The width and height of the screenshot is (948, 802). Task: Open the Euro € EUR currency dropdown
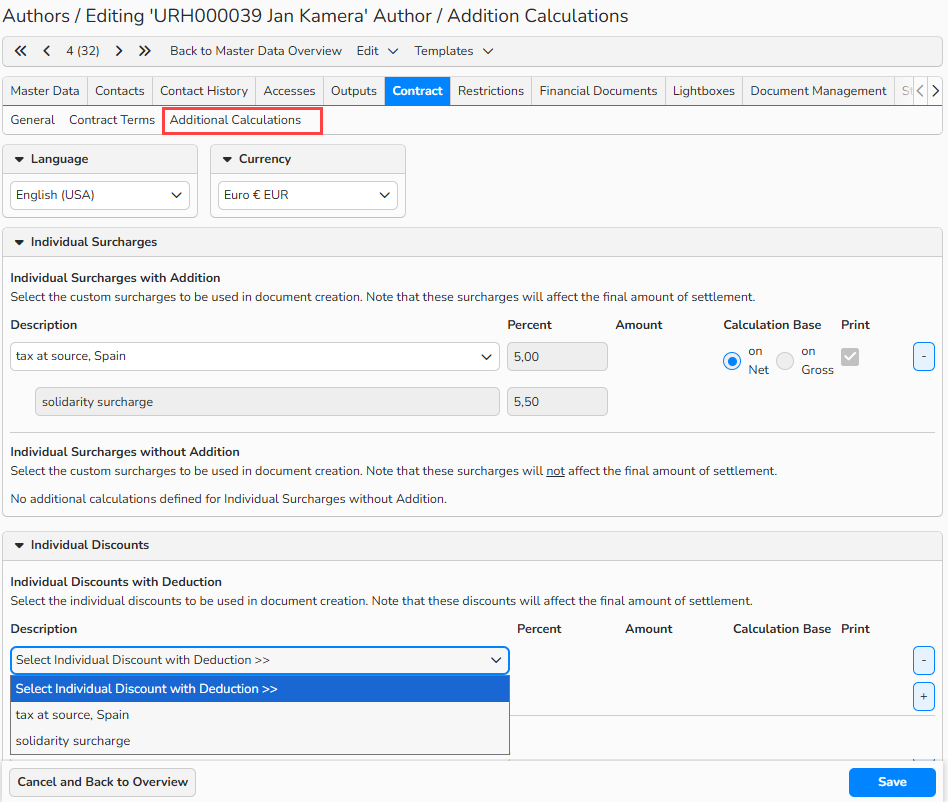[308, 195]
